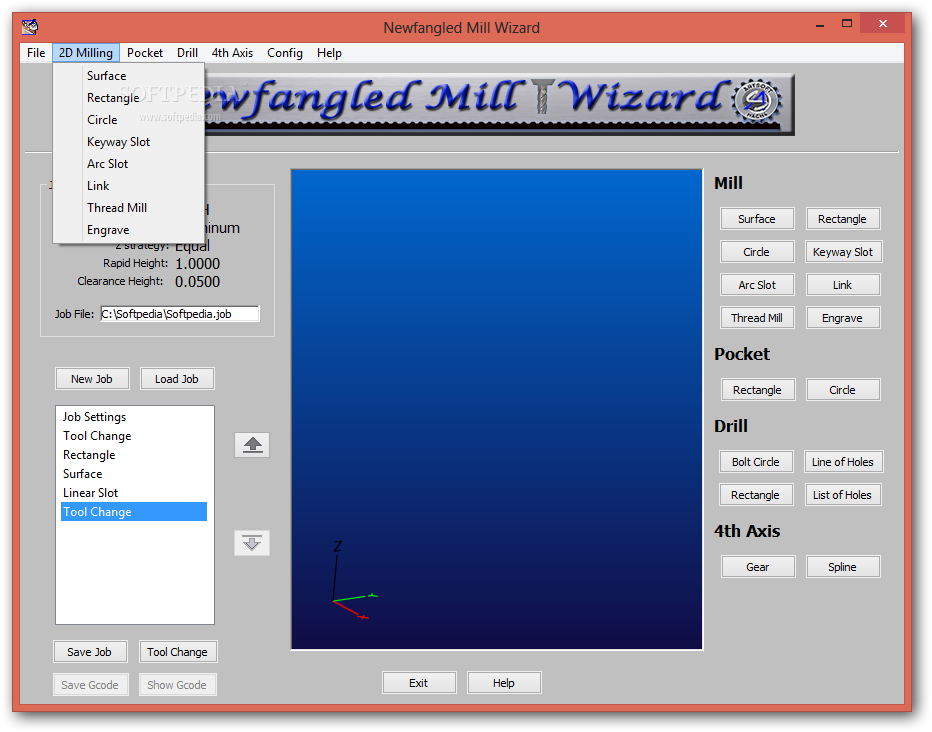The width and height of the screenshot is (932, 732).
Task: Move the selected job item up with the arrow
Action: 252,445
